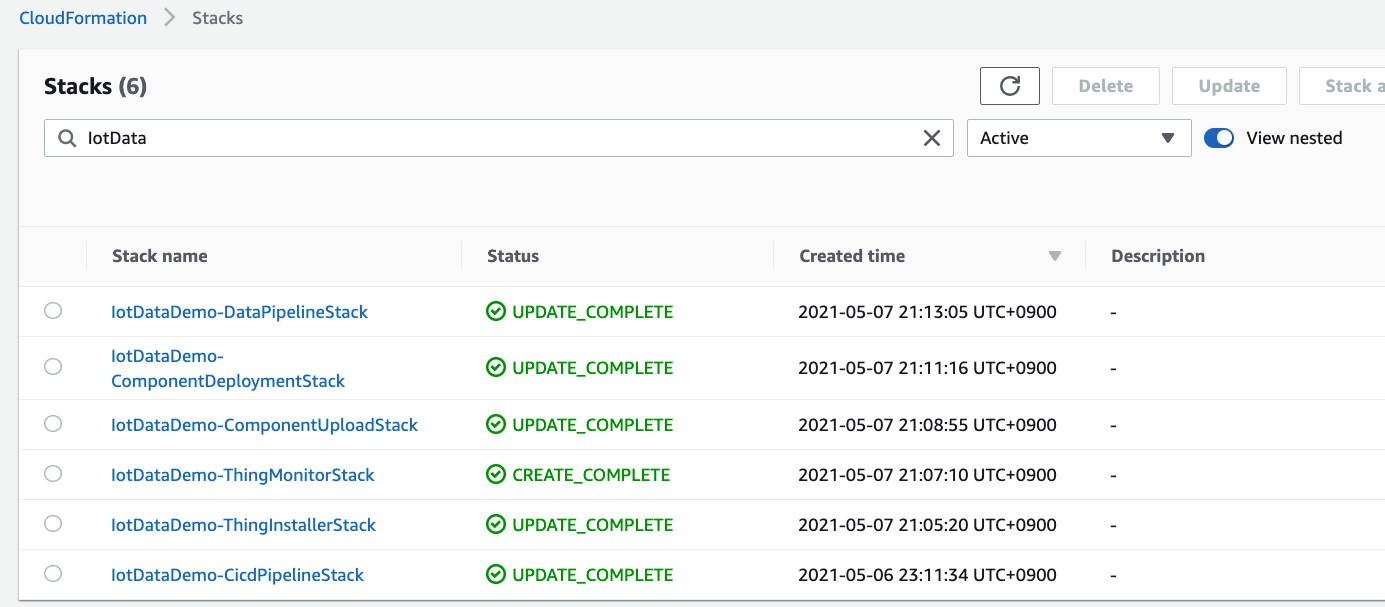Click the Update button
This screenshot has width=1385, height=607.
[1229, 86]
